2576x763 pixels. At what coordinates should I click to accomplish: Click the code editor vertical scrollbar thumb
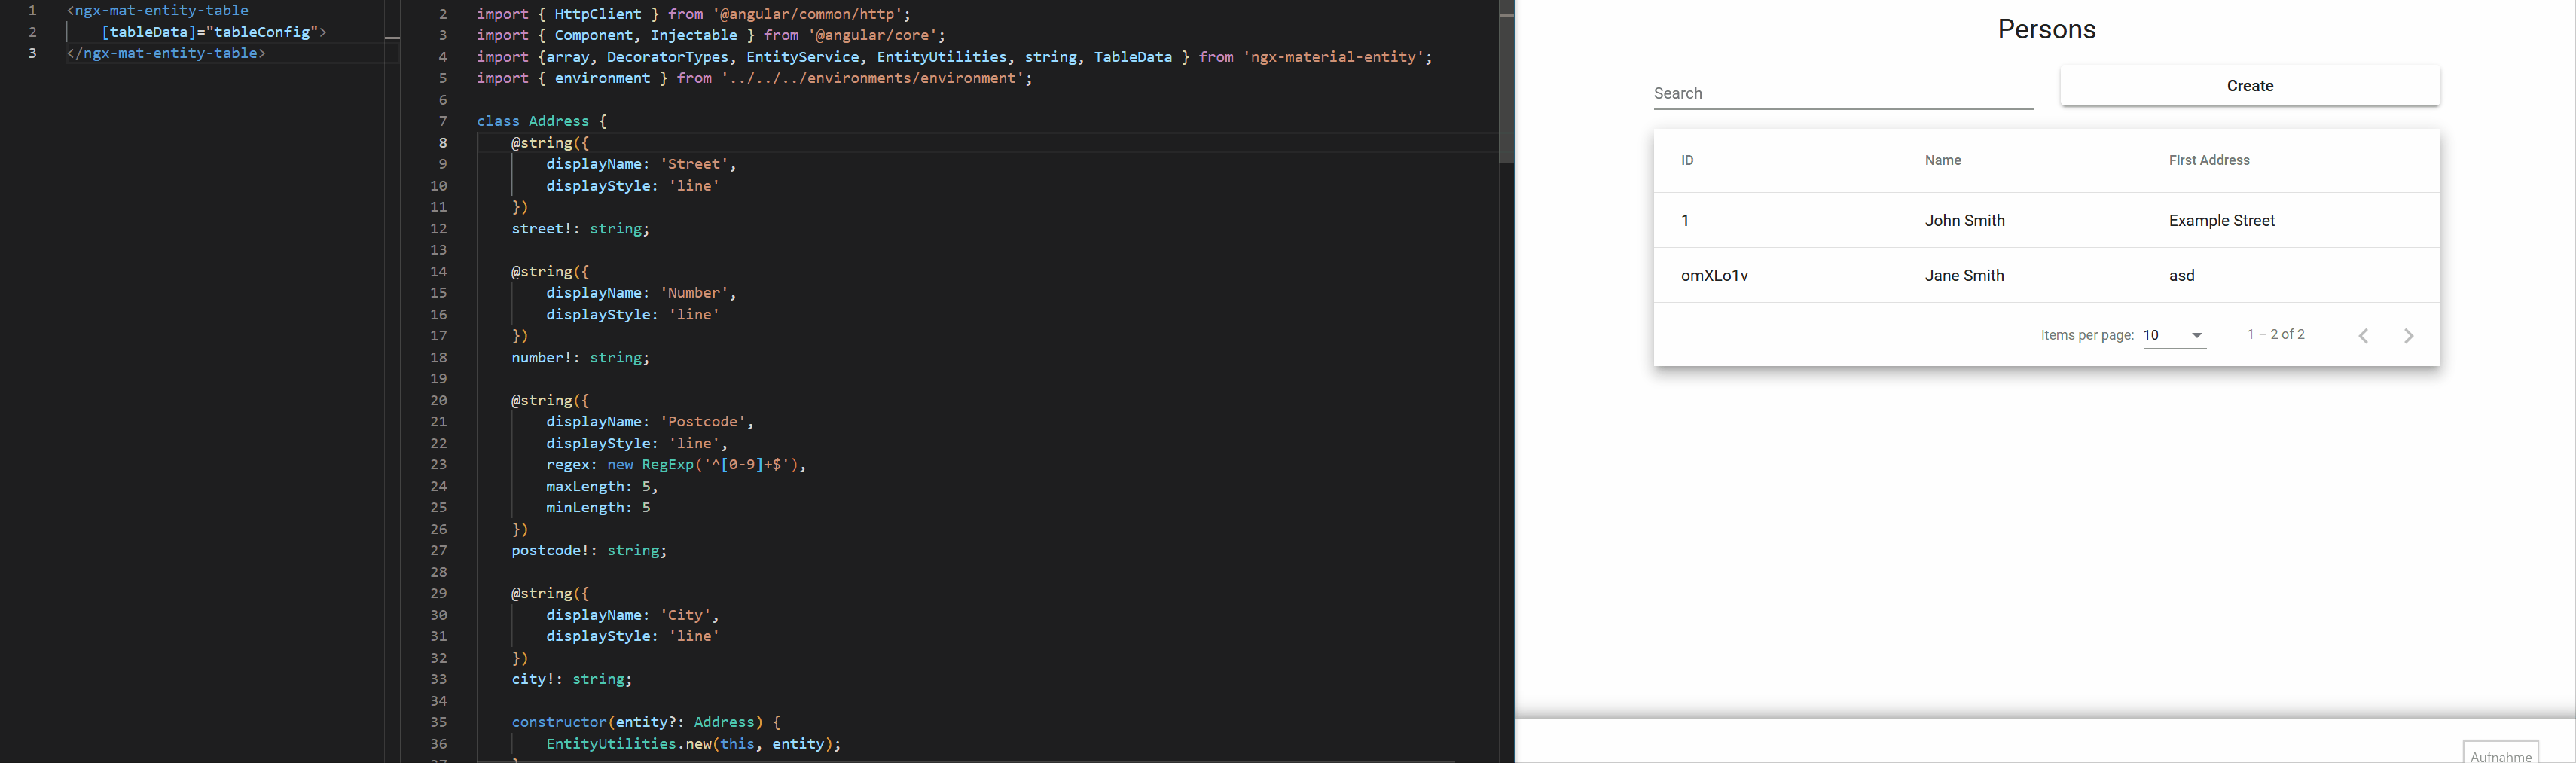(x=1506, y=85)
